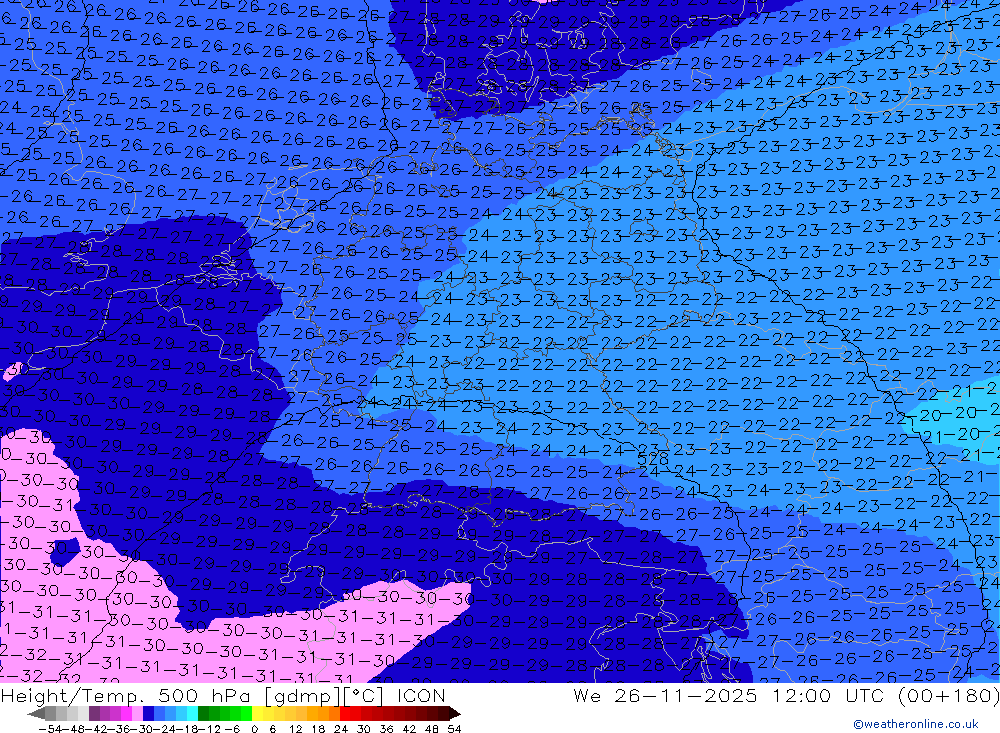Pick the yellow legend swatch at 0
The image size is (1000, 733).
tap(258, 713)
